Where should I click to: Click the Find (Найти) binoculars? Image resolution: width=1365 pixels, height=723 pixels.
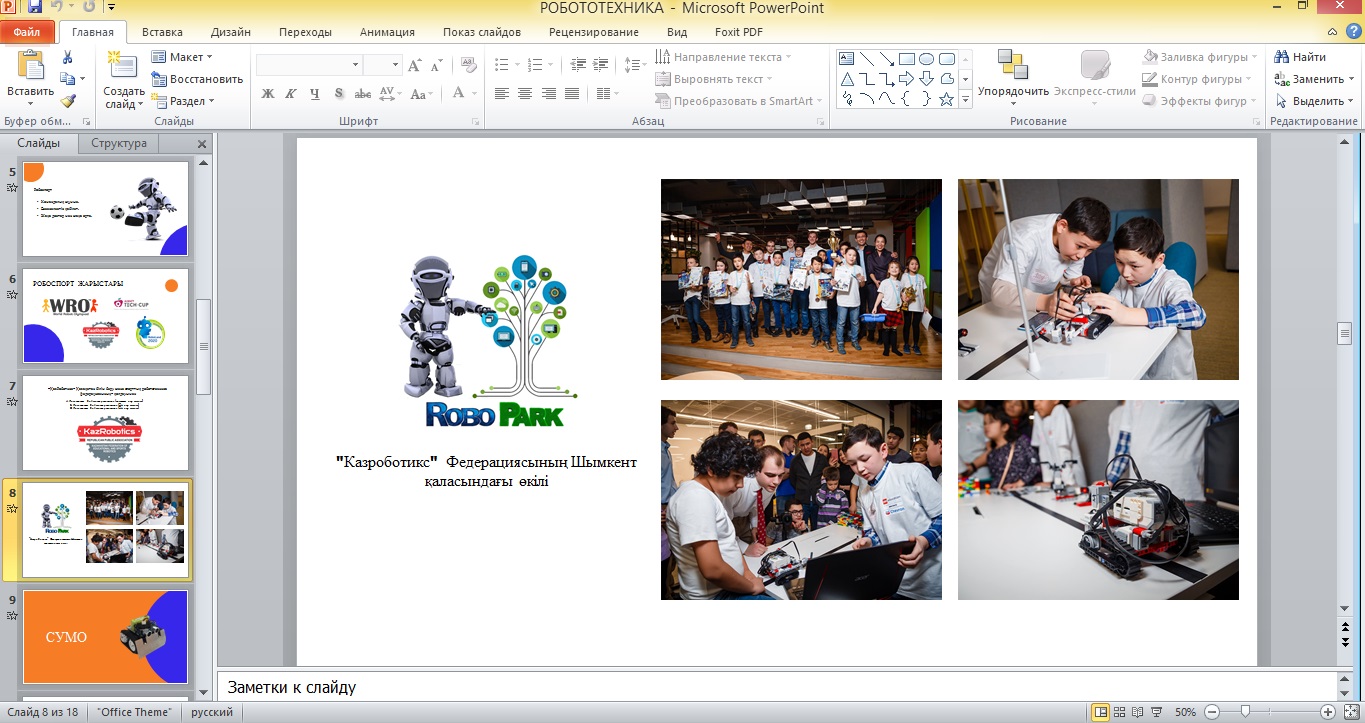(x=1281, y=57)
